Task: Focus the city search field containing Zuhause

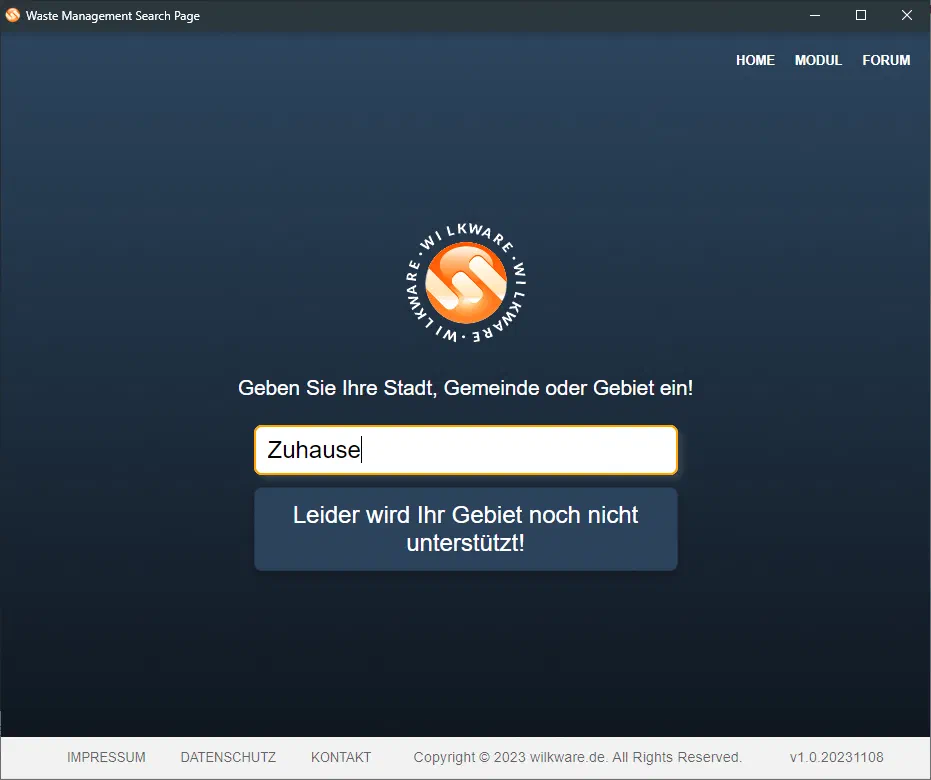Action: pyautogui.click(x=466, y=450)
